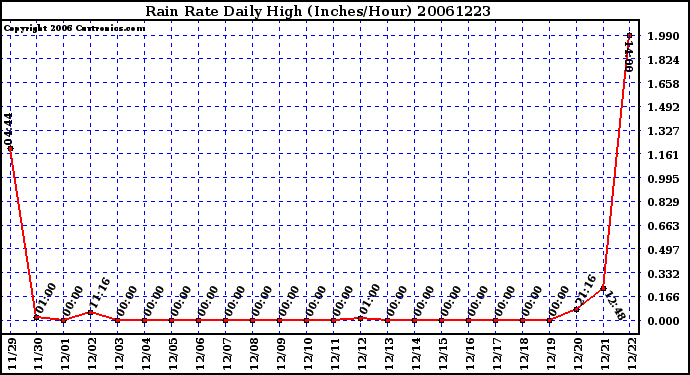Image resolution: width=690 pixels, height=375 pixels.
Task: Click the 12/11 x-axis date label
Action: pos(336,354)
